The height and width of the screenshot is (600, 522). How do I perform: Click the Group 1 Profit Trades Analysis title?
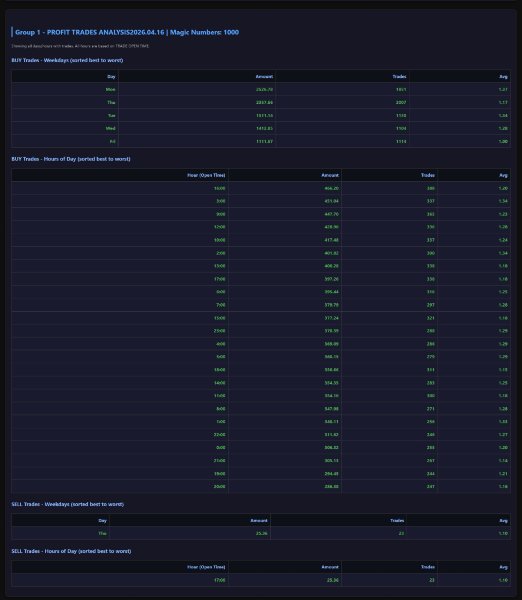pyautogui.click(x=127, y=32)
